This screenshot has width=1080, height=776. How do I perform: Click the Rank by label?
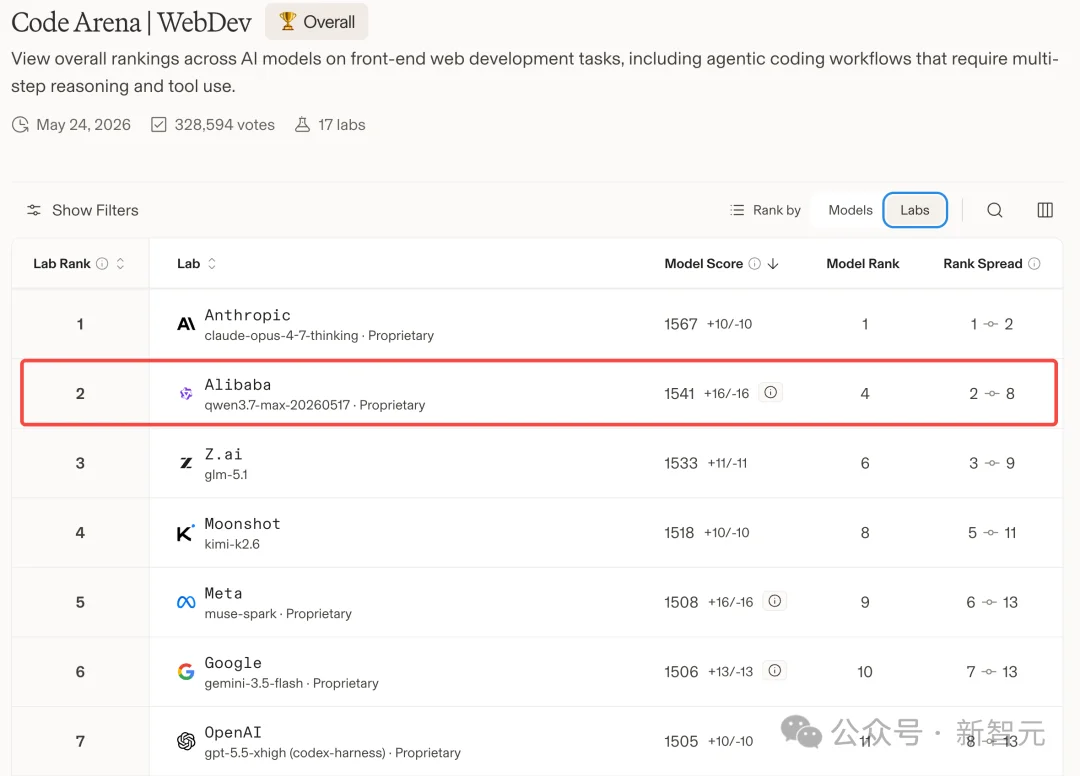click(776, 210)
